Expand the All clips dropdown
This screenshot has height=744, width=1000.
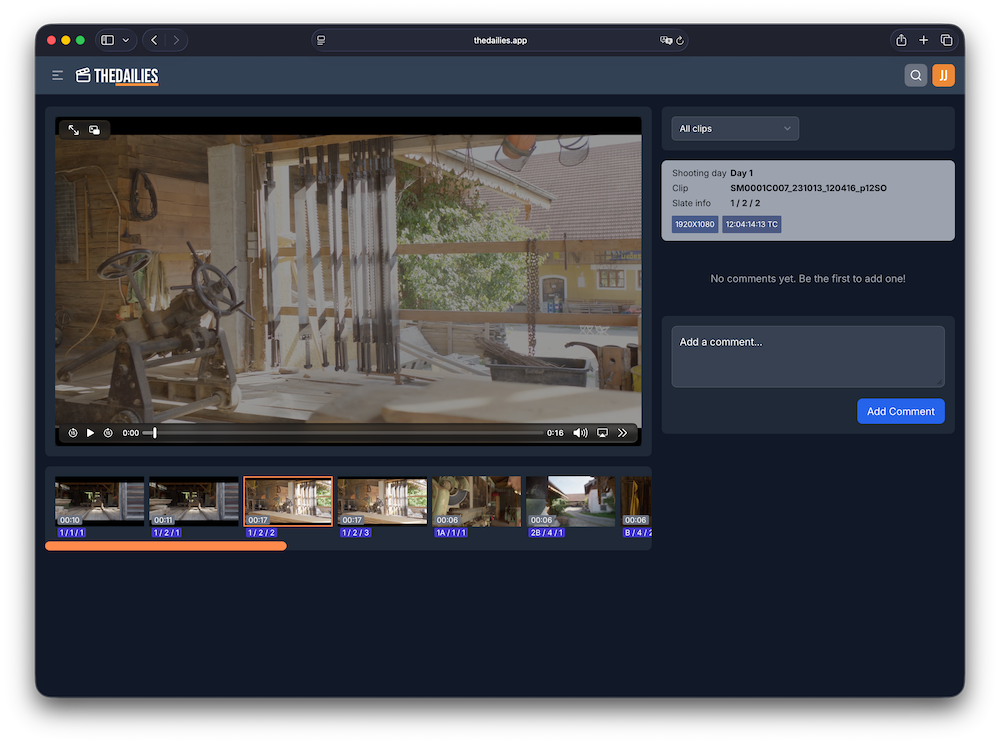pos(735,129)
